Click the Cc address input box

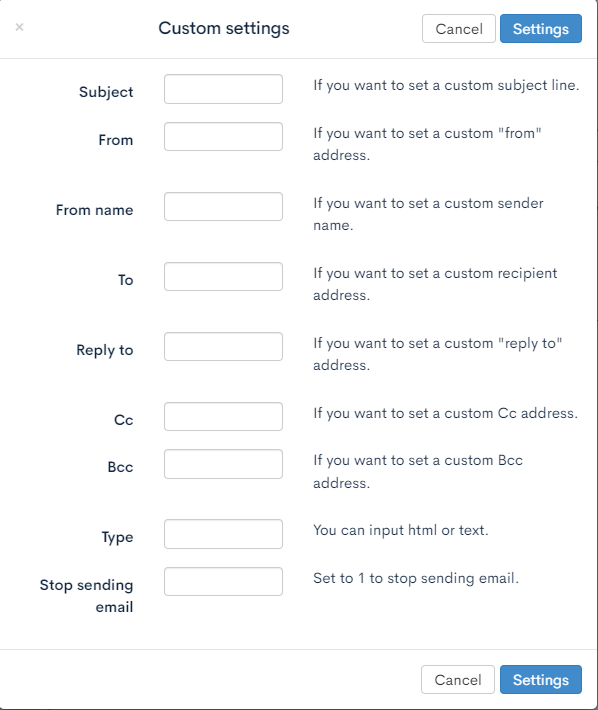[x=223, y=417]
